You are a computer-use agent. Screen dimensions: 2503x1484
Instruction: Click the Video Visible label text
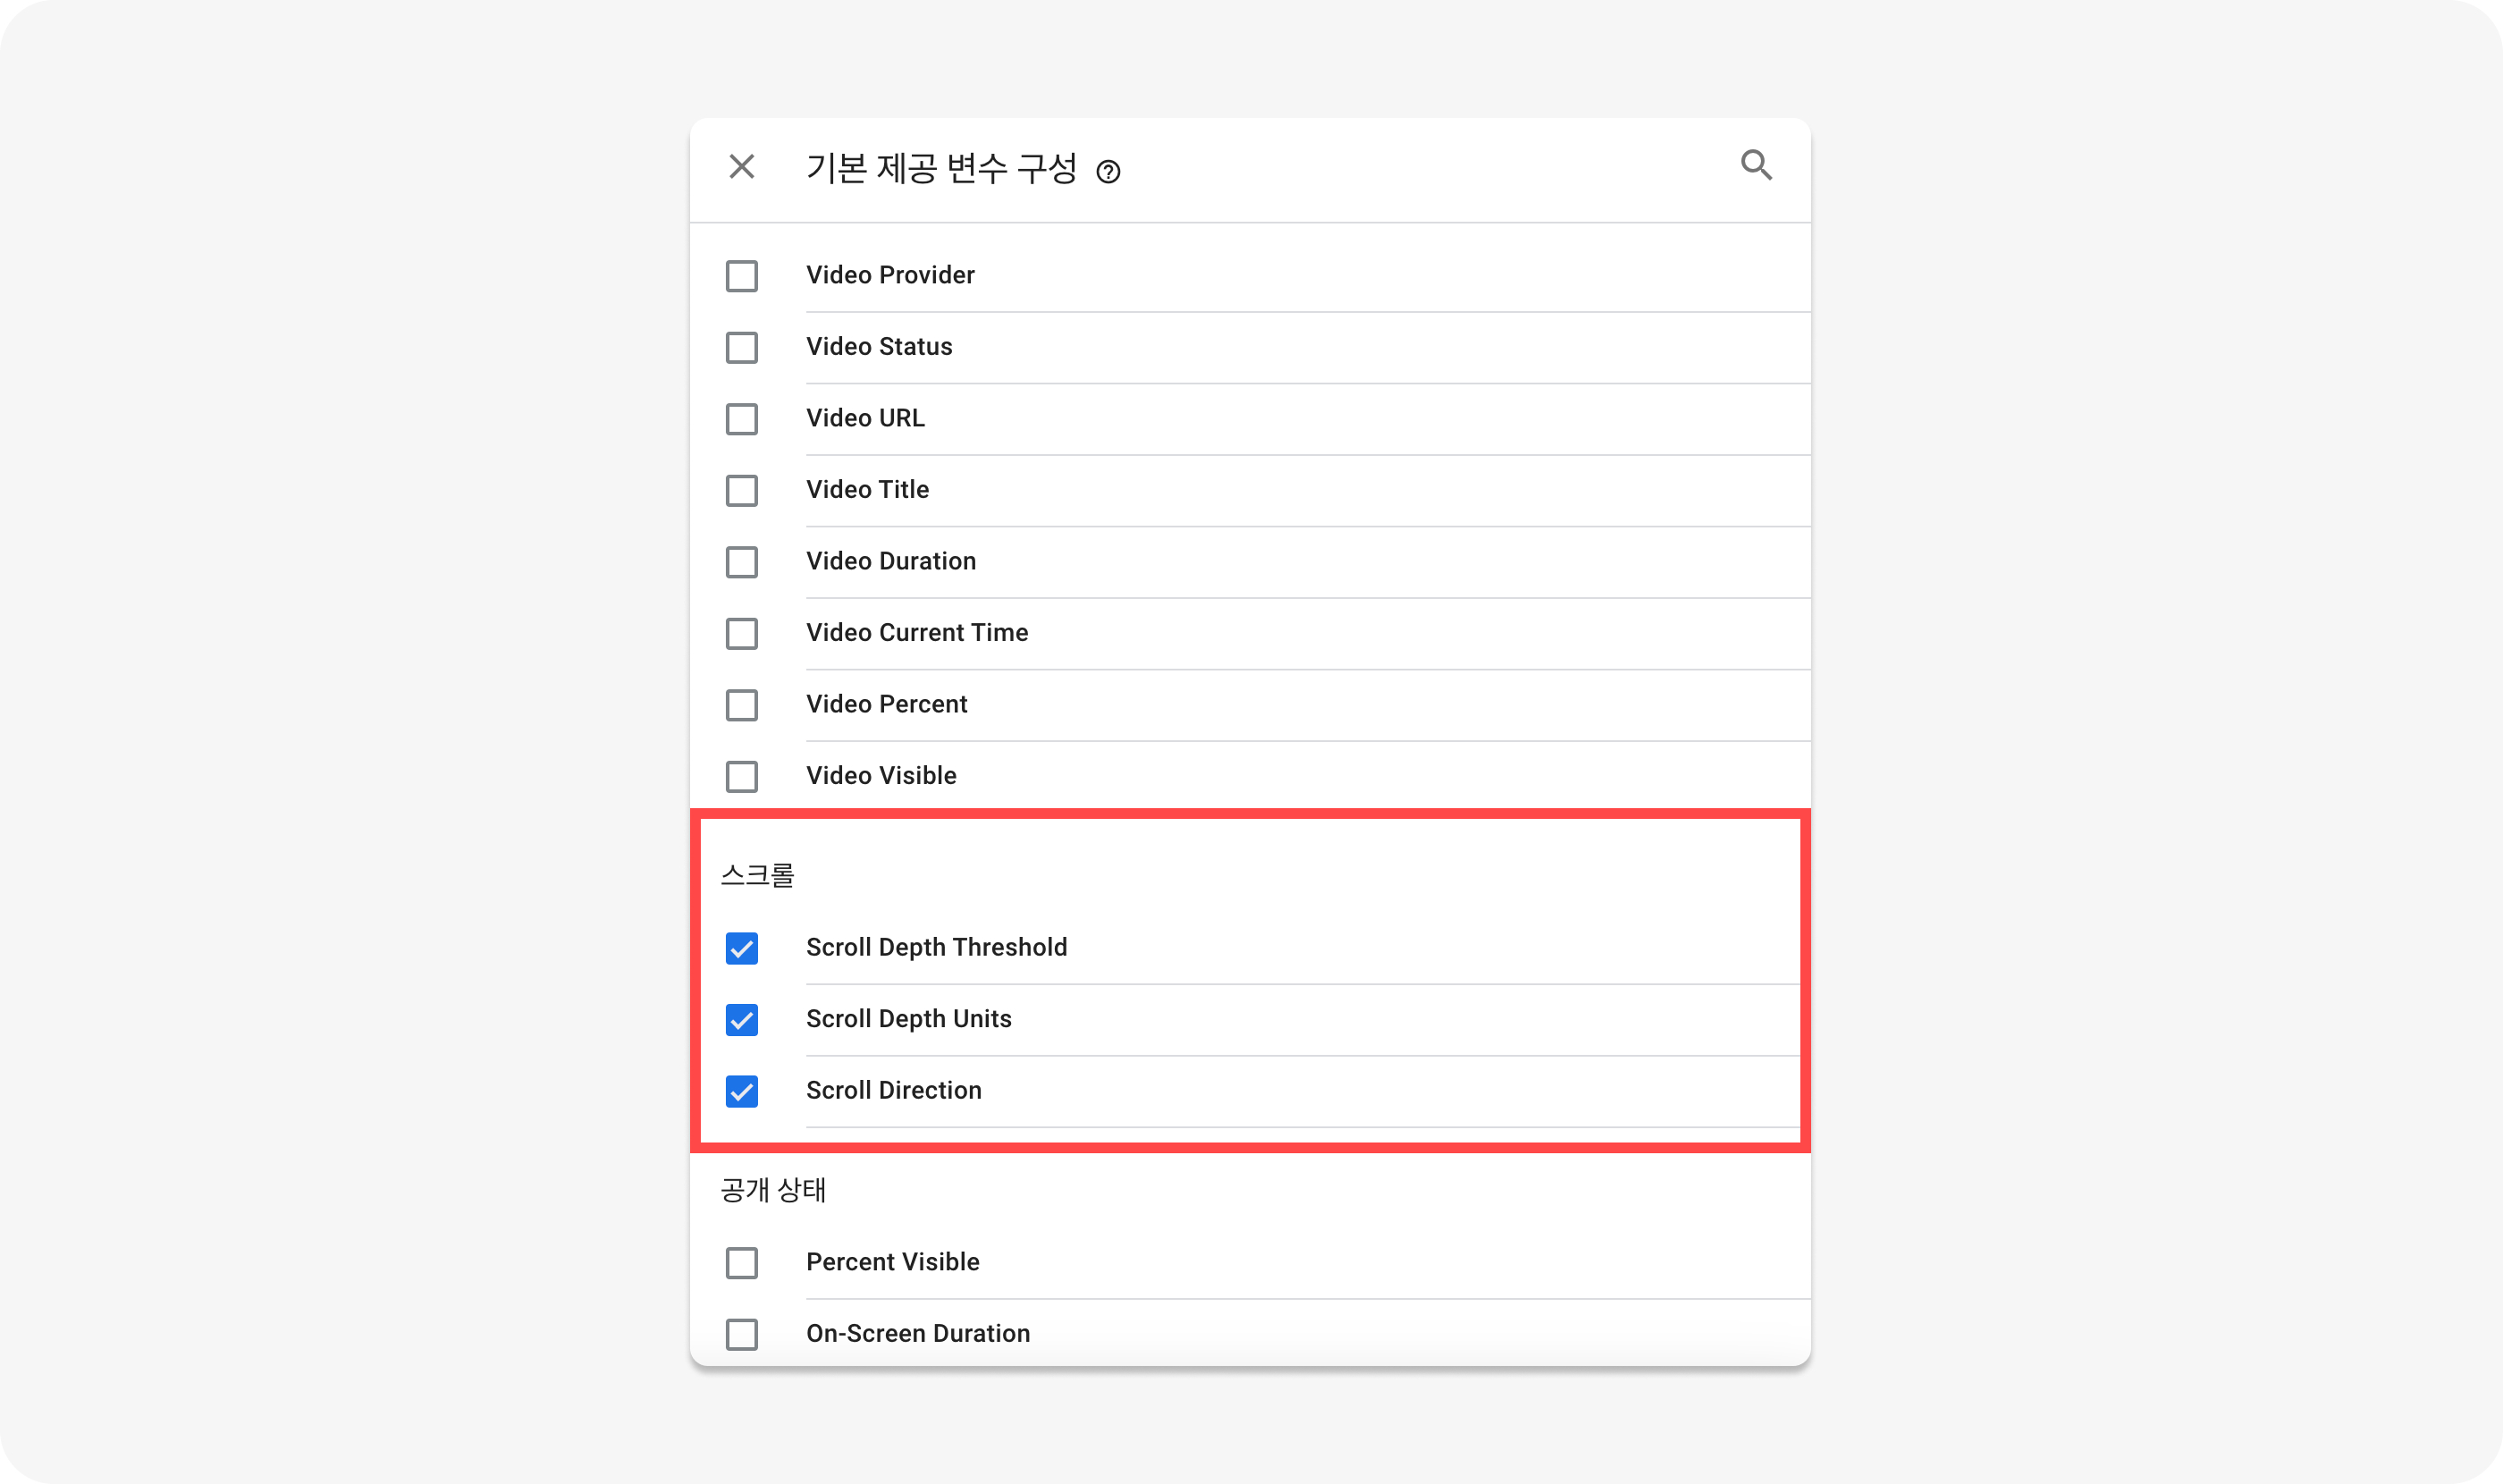[881, 775]
